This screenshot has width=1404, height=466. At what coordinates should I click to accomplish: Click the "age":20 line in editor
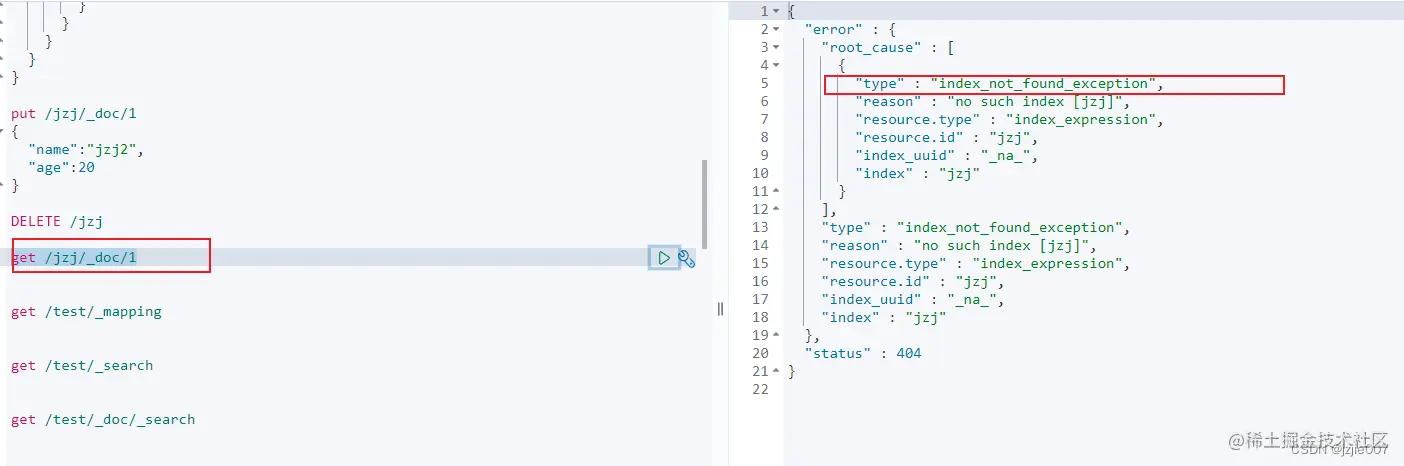click(61, 168)
